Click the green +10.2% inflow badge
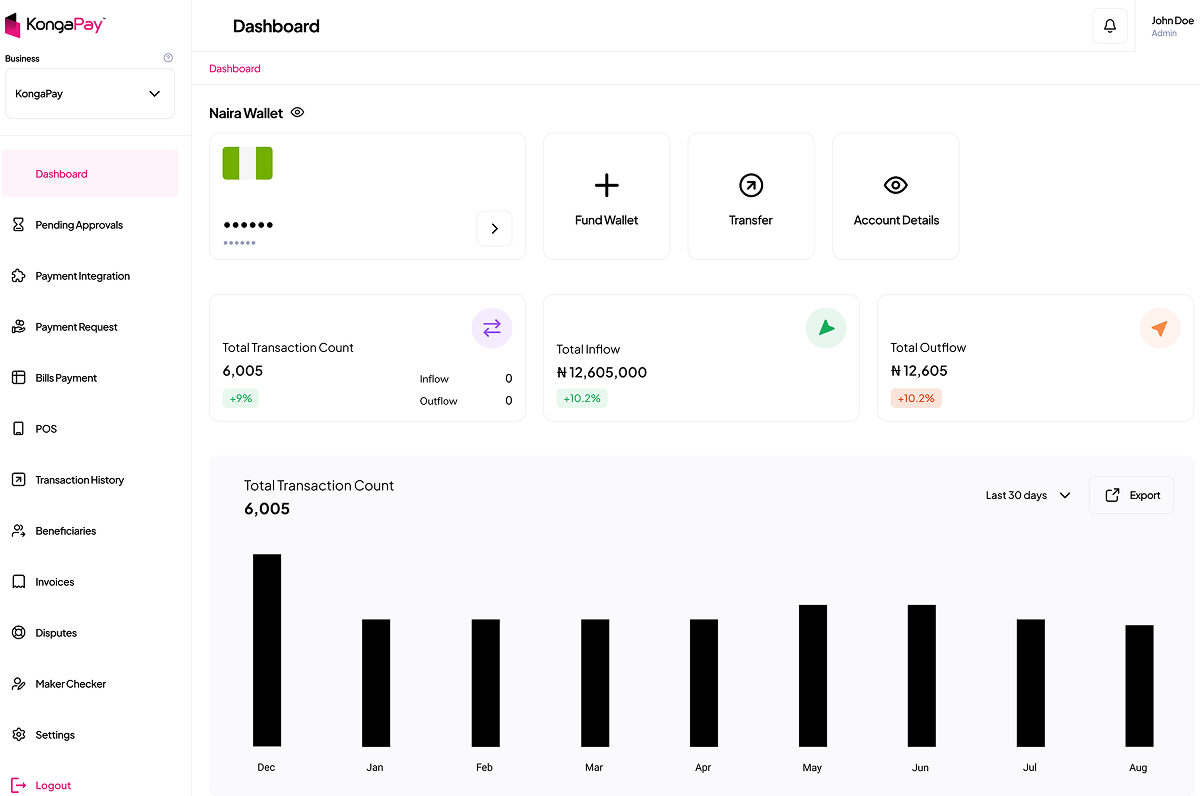1200x796 pixels. coord(582,398)
